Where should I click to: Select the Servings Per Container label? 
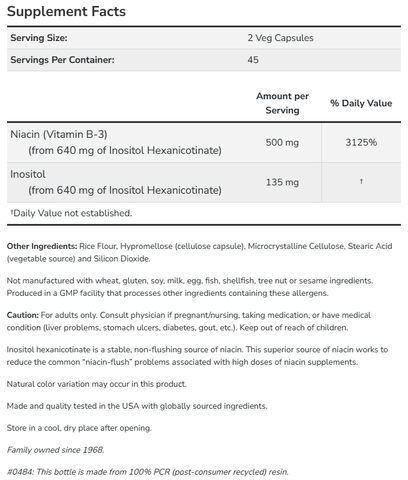point(62,60)
